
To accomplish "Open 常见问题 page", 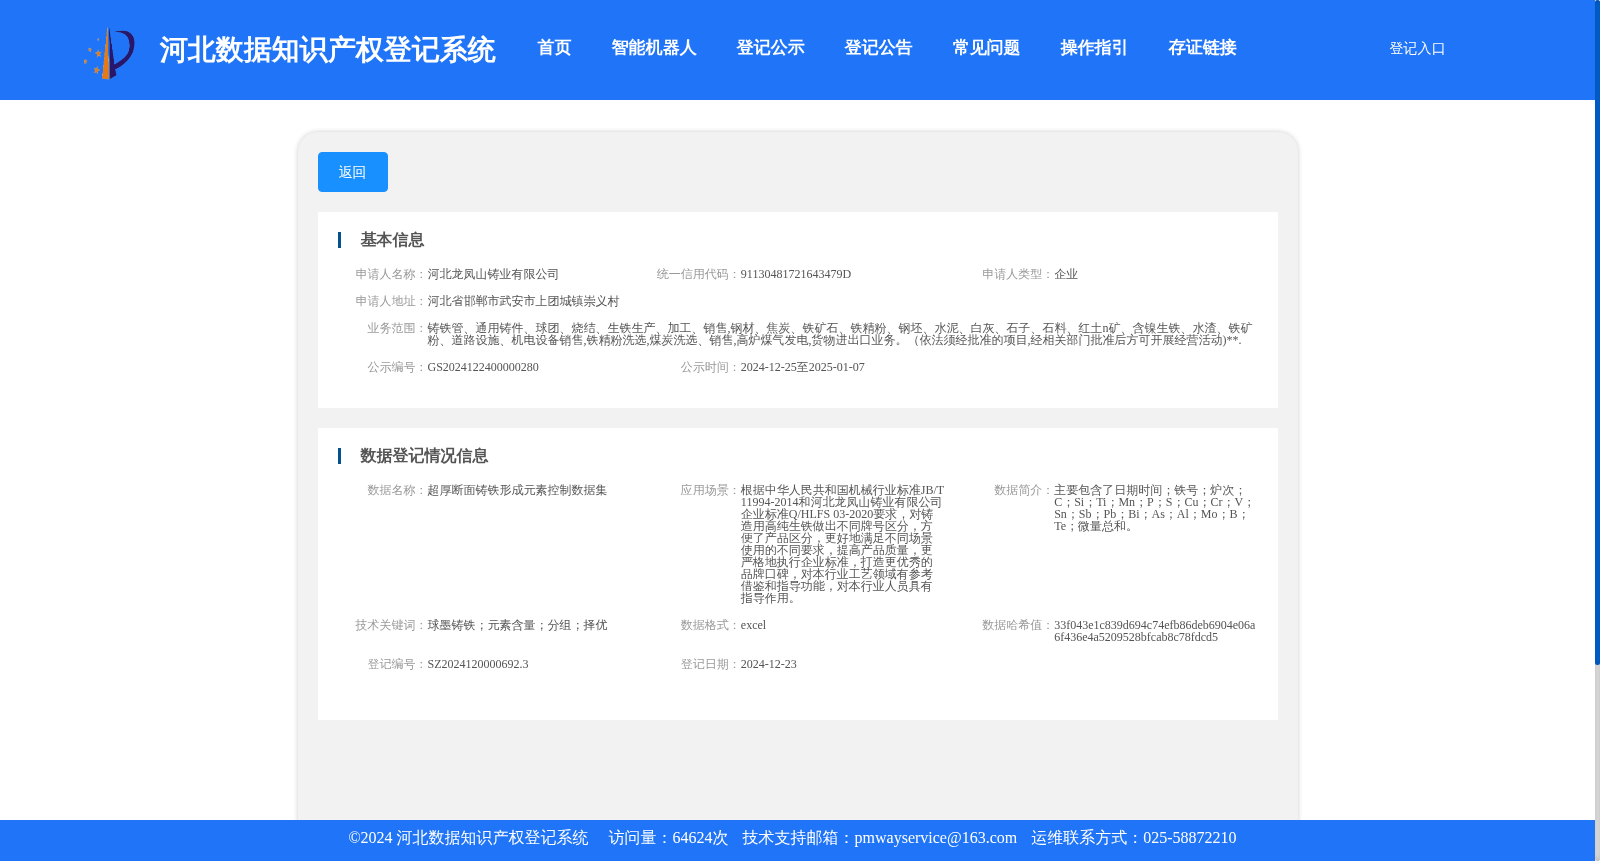I will pyautogui.click(x=986, y=48).
